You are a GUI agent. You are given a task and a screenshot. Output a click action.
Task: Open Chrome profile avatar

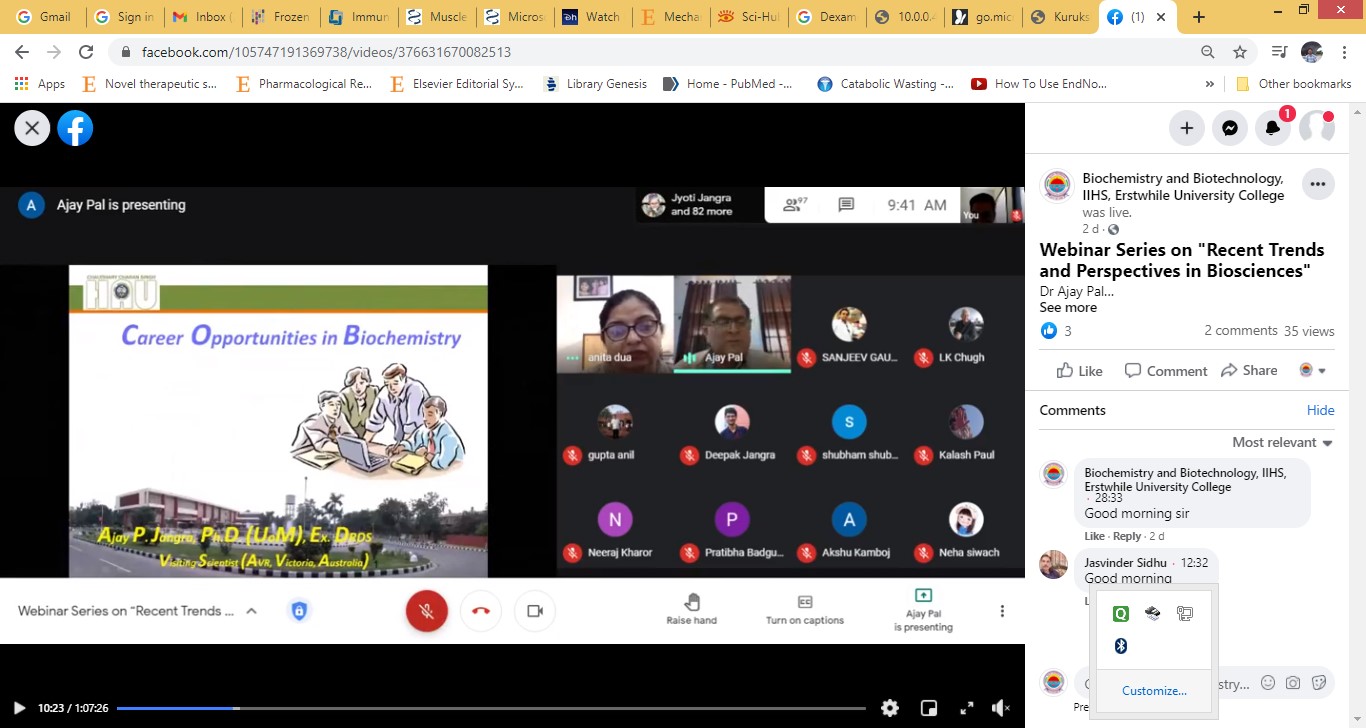[x=1312, y=52]
